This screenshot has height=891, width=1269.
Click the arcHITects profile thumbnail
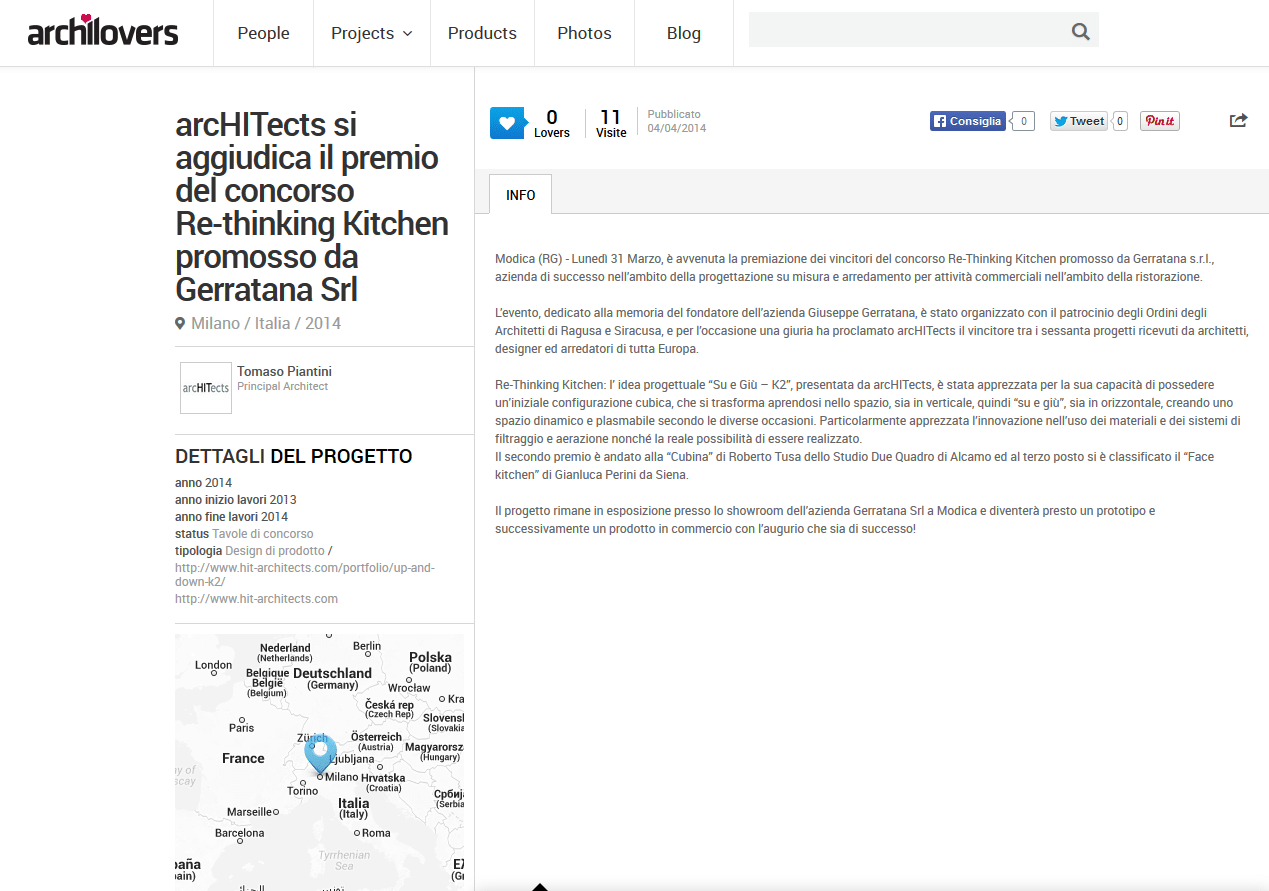click(x=206, y=388)
